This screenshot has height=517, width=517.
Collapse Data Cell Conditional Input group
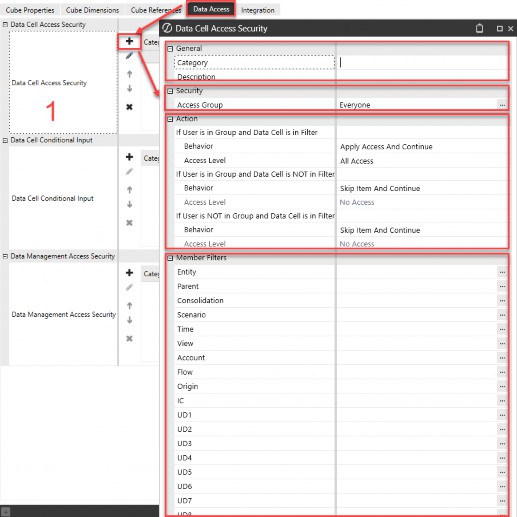coord(5,140)
